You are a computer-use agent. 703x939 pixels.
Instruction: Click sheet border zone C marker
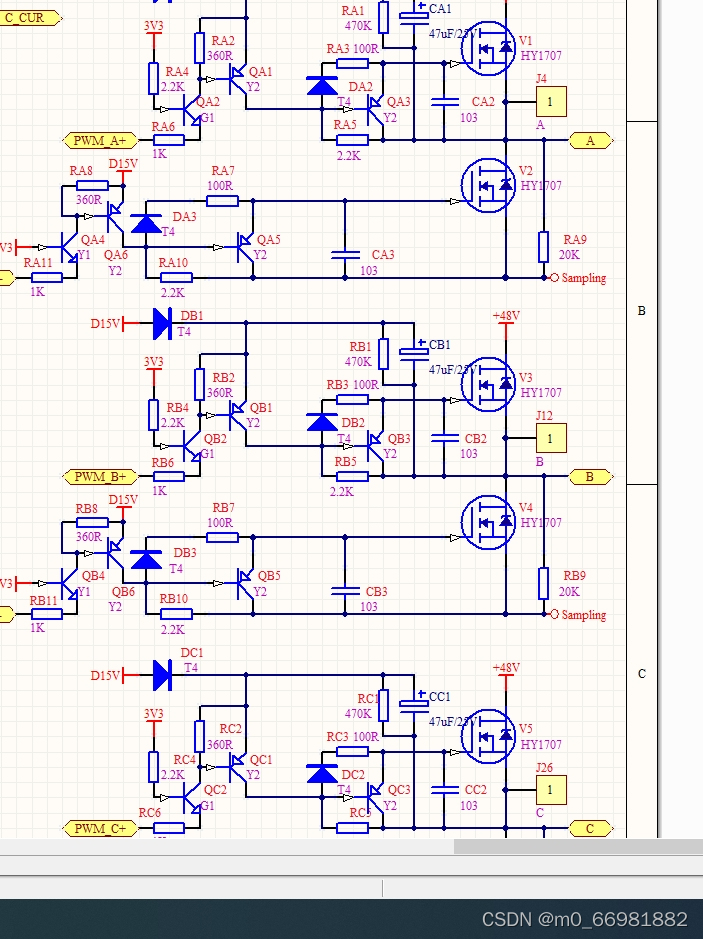click(642, 674)
